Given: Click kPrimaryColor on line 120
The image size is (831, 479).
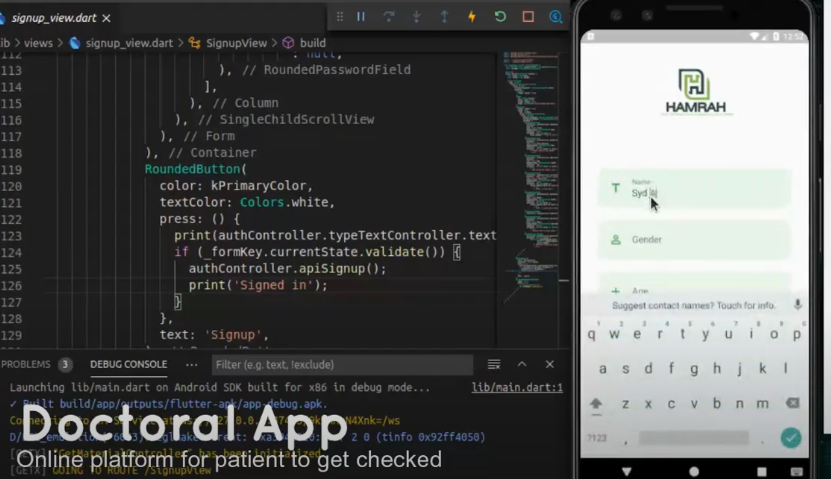Looking at the screenshot, I should (x=259, y=186).
